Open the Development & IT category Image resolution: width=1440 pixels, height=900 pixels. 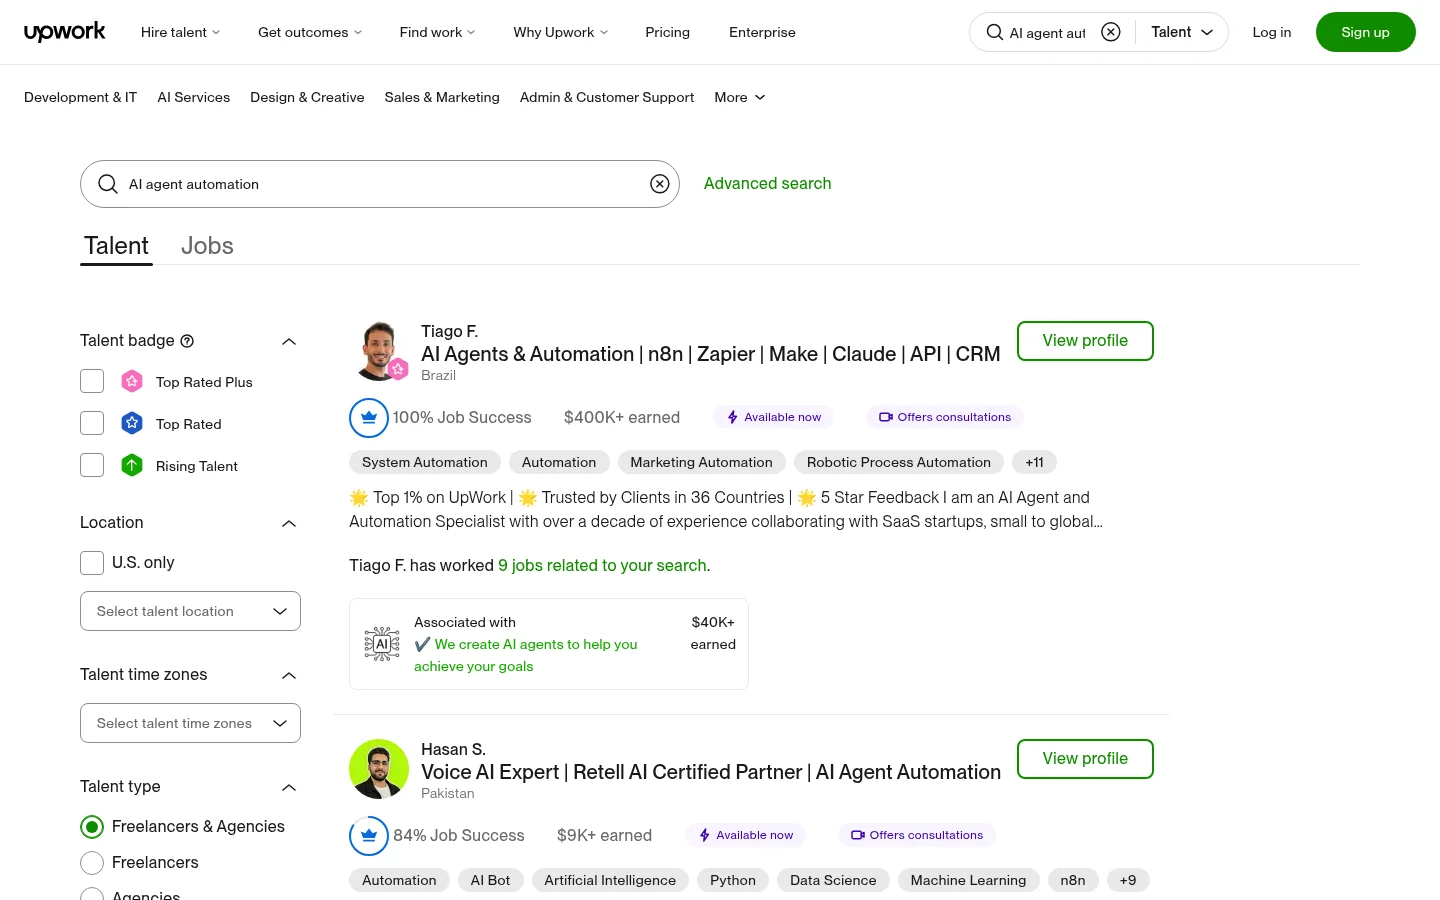click(80, 97)
